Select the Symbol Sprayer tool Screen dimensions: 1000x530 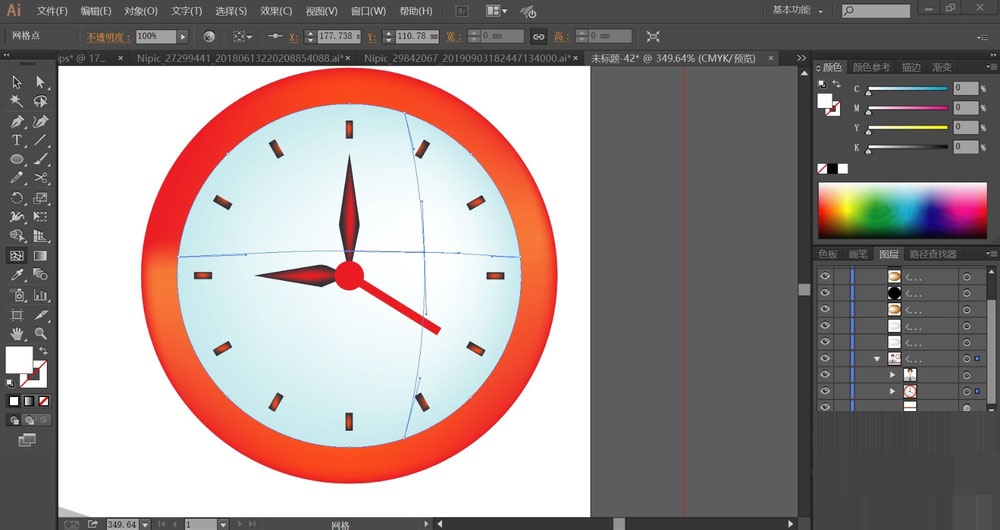[x=17, y=295]
